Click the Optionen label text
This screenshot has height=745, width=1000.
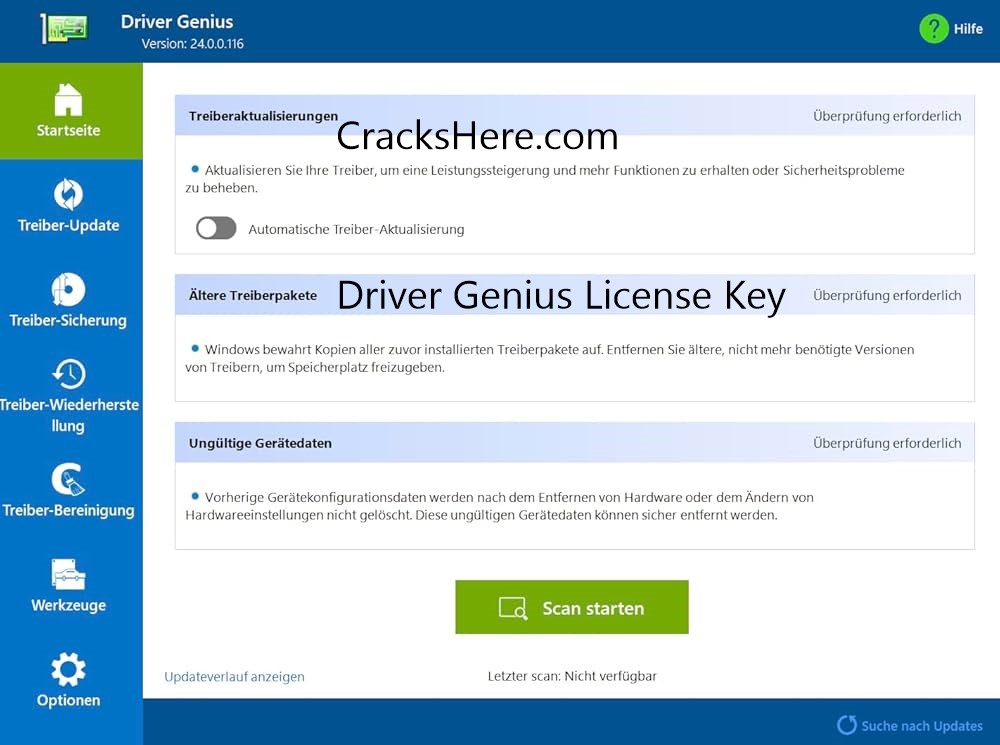68,700
